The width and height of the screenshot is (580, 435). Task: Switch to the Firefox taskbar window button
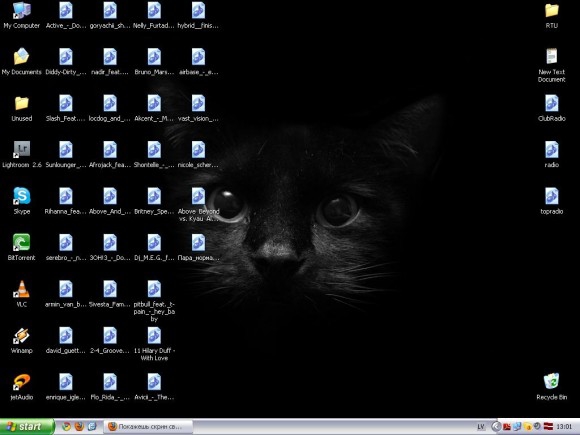(149, 427)
